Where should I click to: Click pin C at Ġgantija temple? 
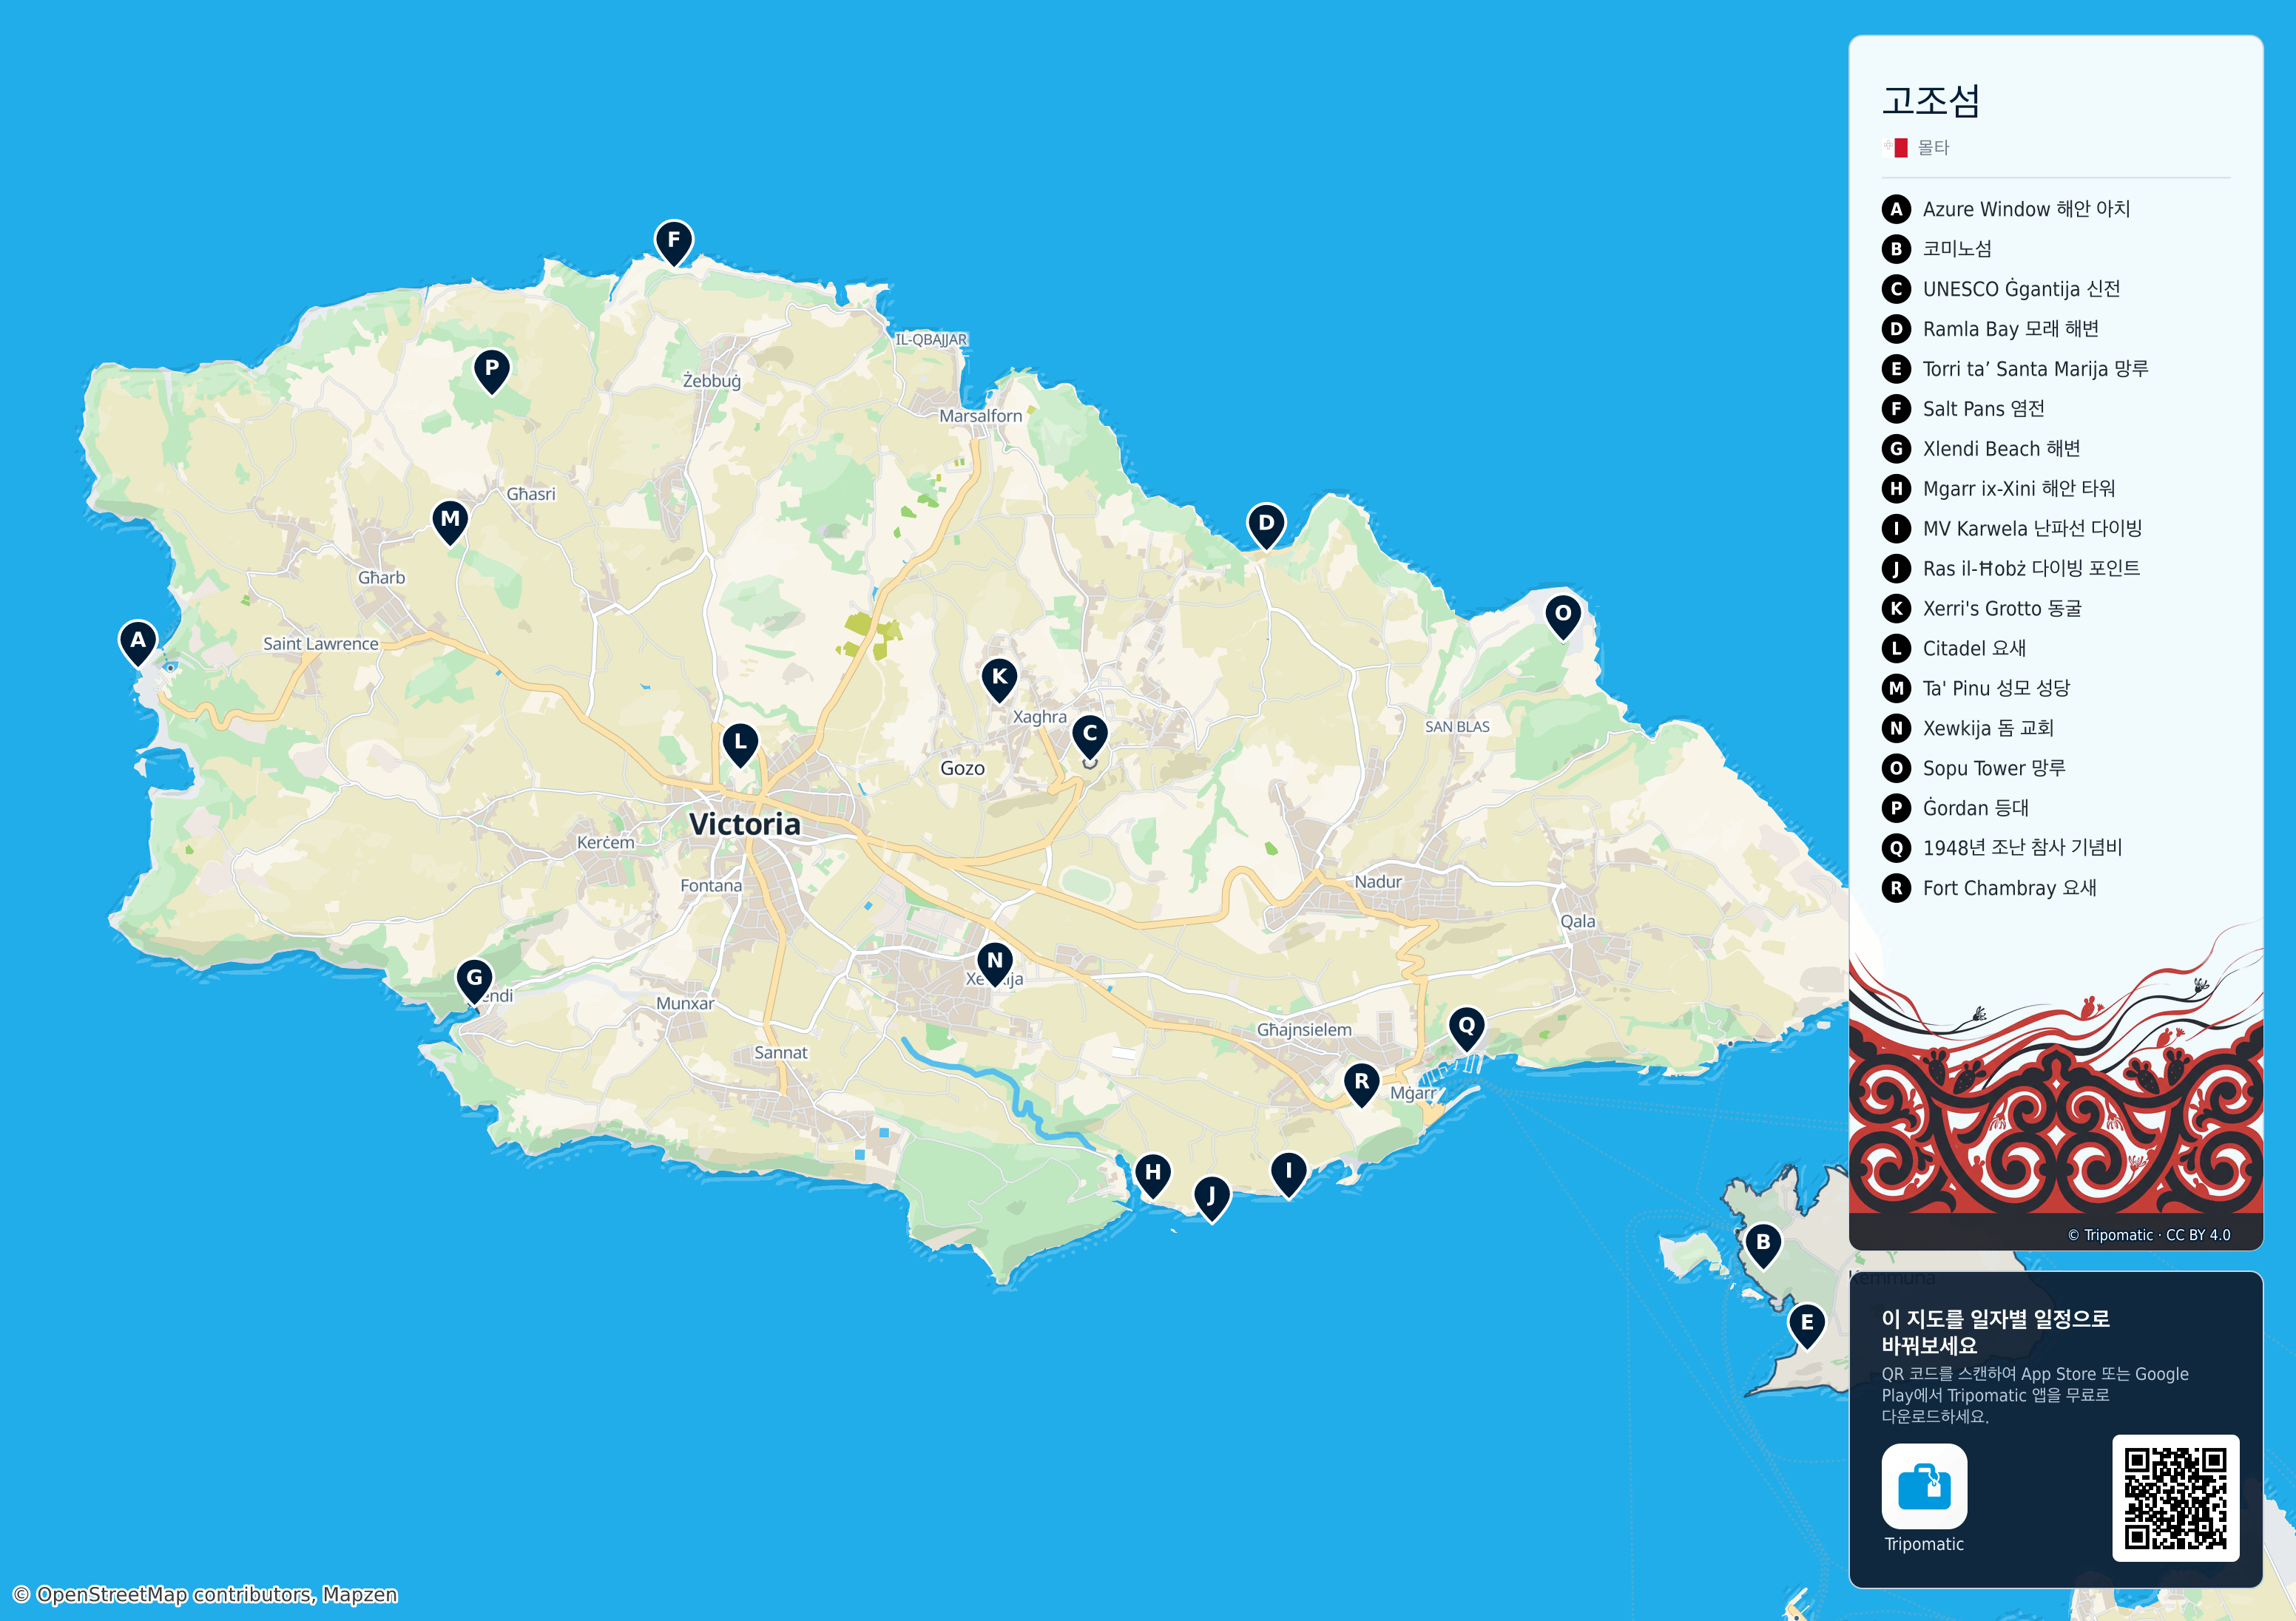[x=1090, y=735]
